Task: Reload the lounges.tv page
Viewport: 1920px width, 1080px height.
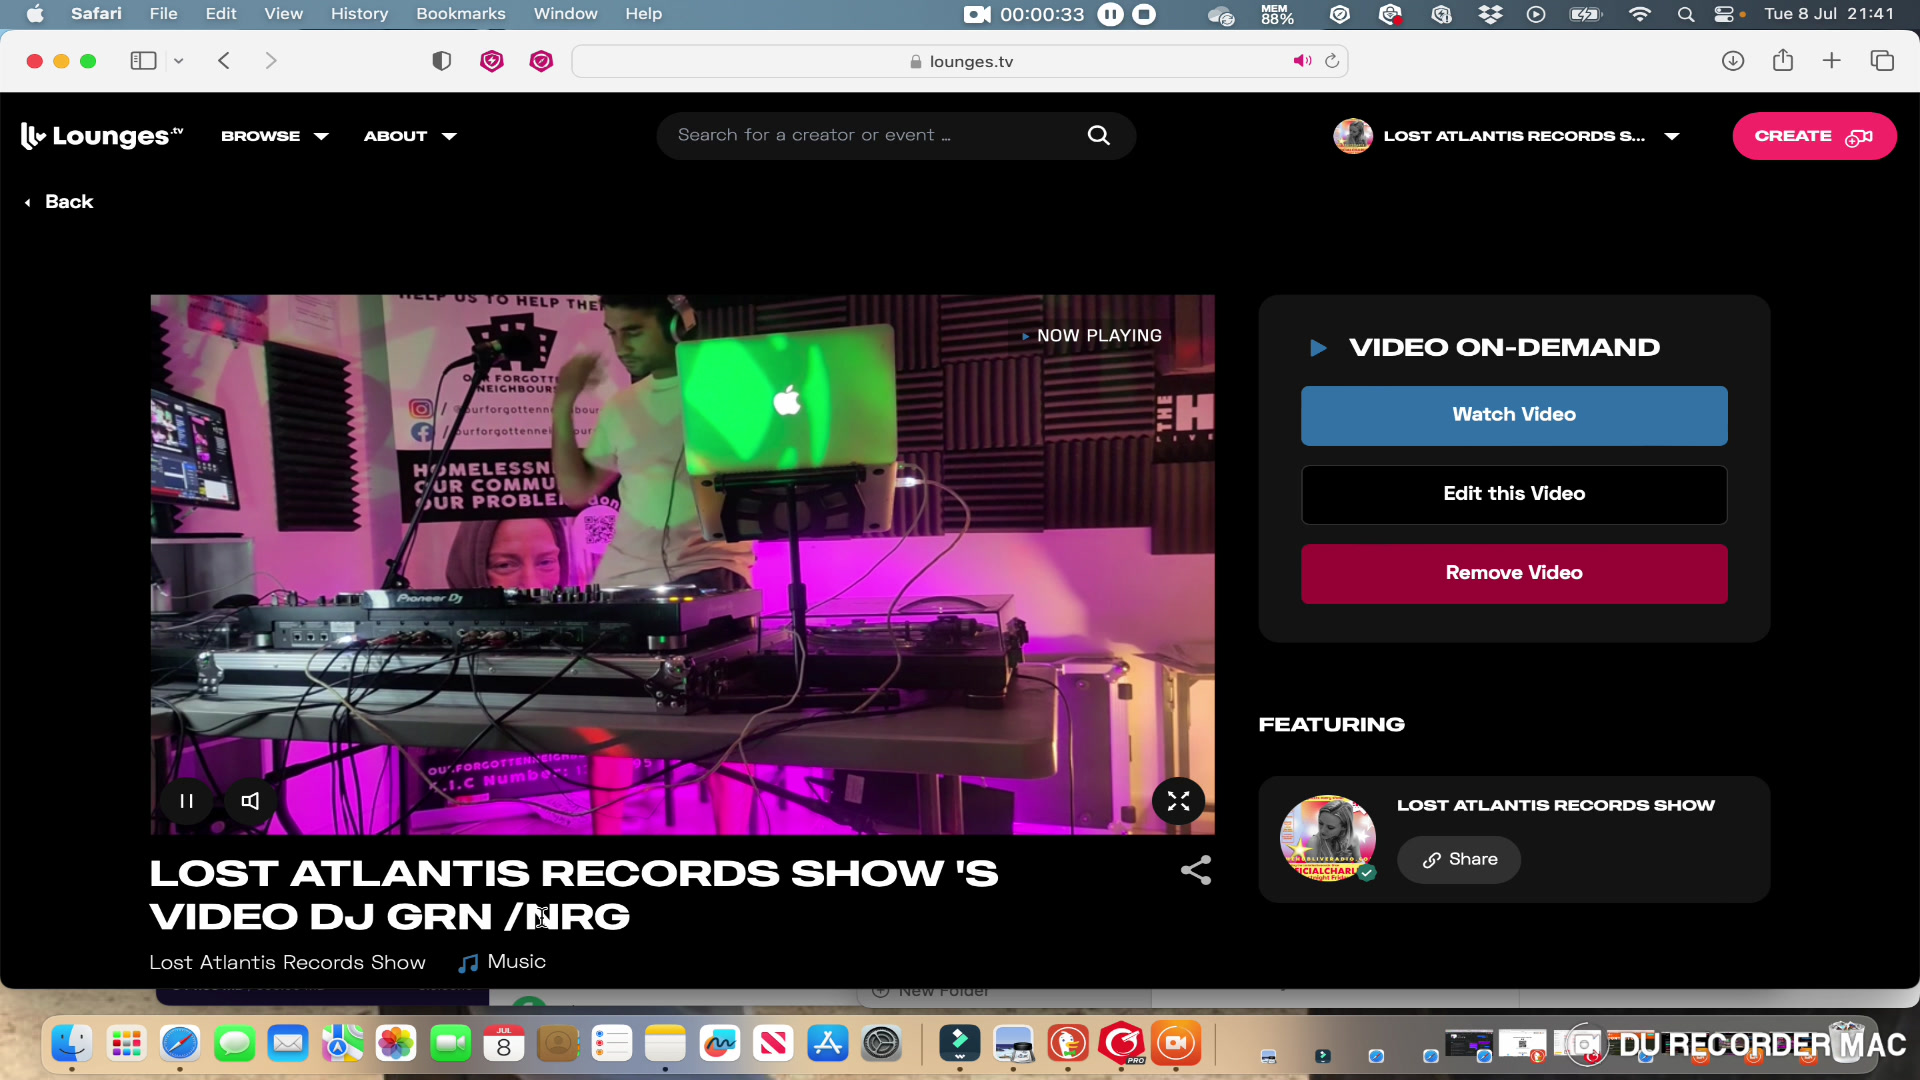Action: point(1332,61)
